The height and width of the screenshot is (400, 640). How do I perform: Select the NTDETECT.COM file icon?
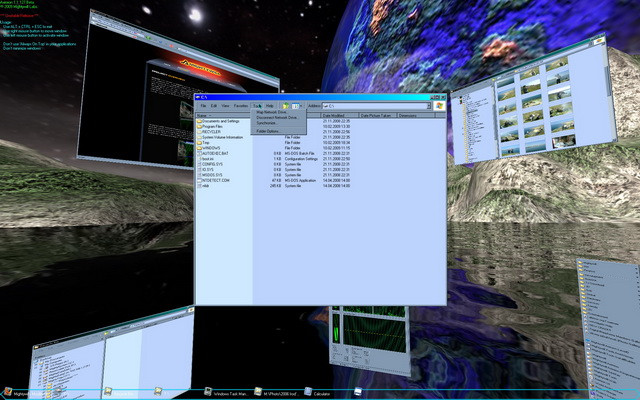(200, 180)
